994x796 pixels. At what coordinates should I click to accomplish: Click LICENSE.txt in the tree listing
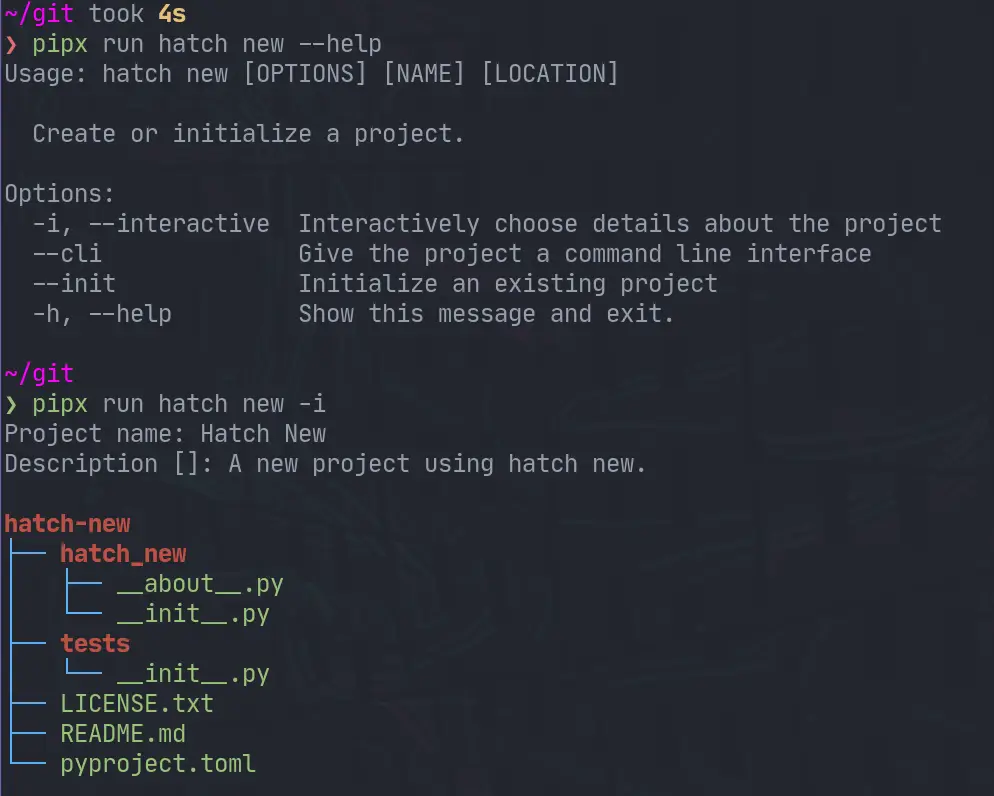[x=137, y=704]
